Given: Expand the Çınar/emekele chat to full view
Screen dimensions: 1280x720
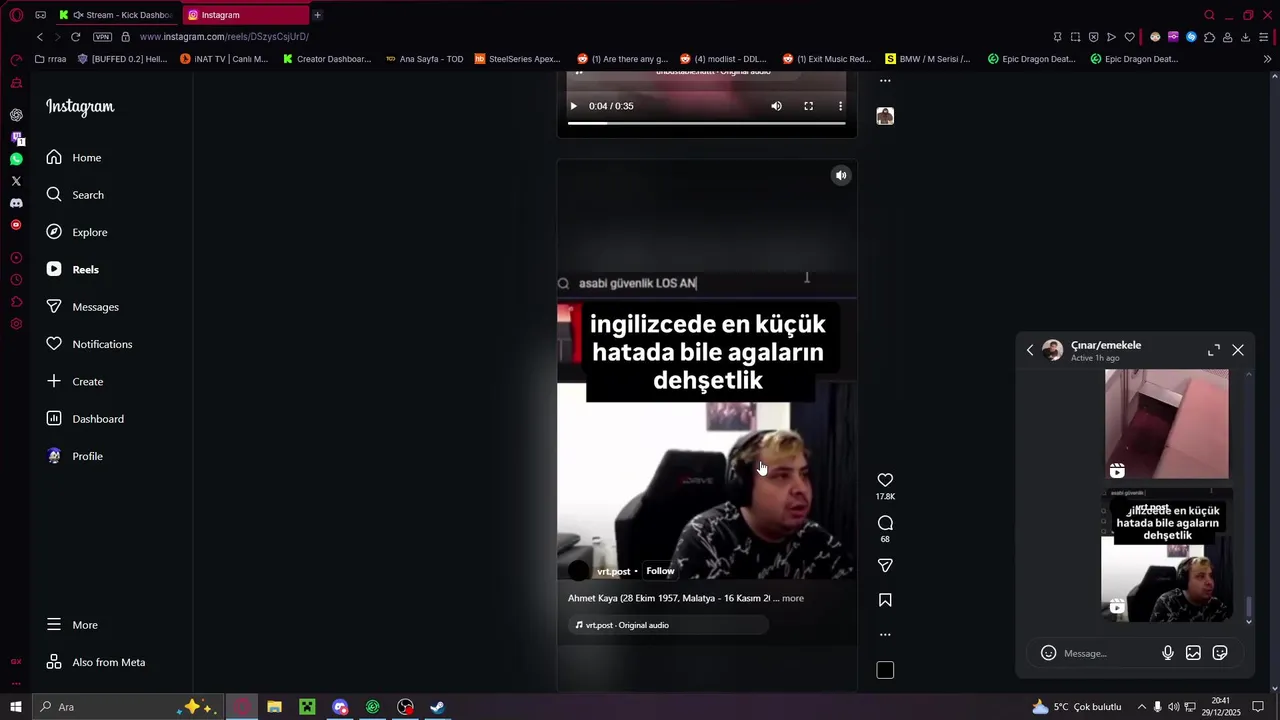Looking at the screenshot, I should 1213,350.
